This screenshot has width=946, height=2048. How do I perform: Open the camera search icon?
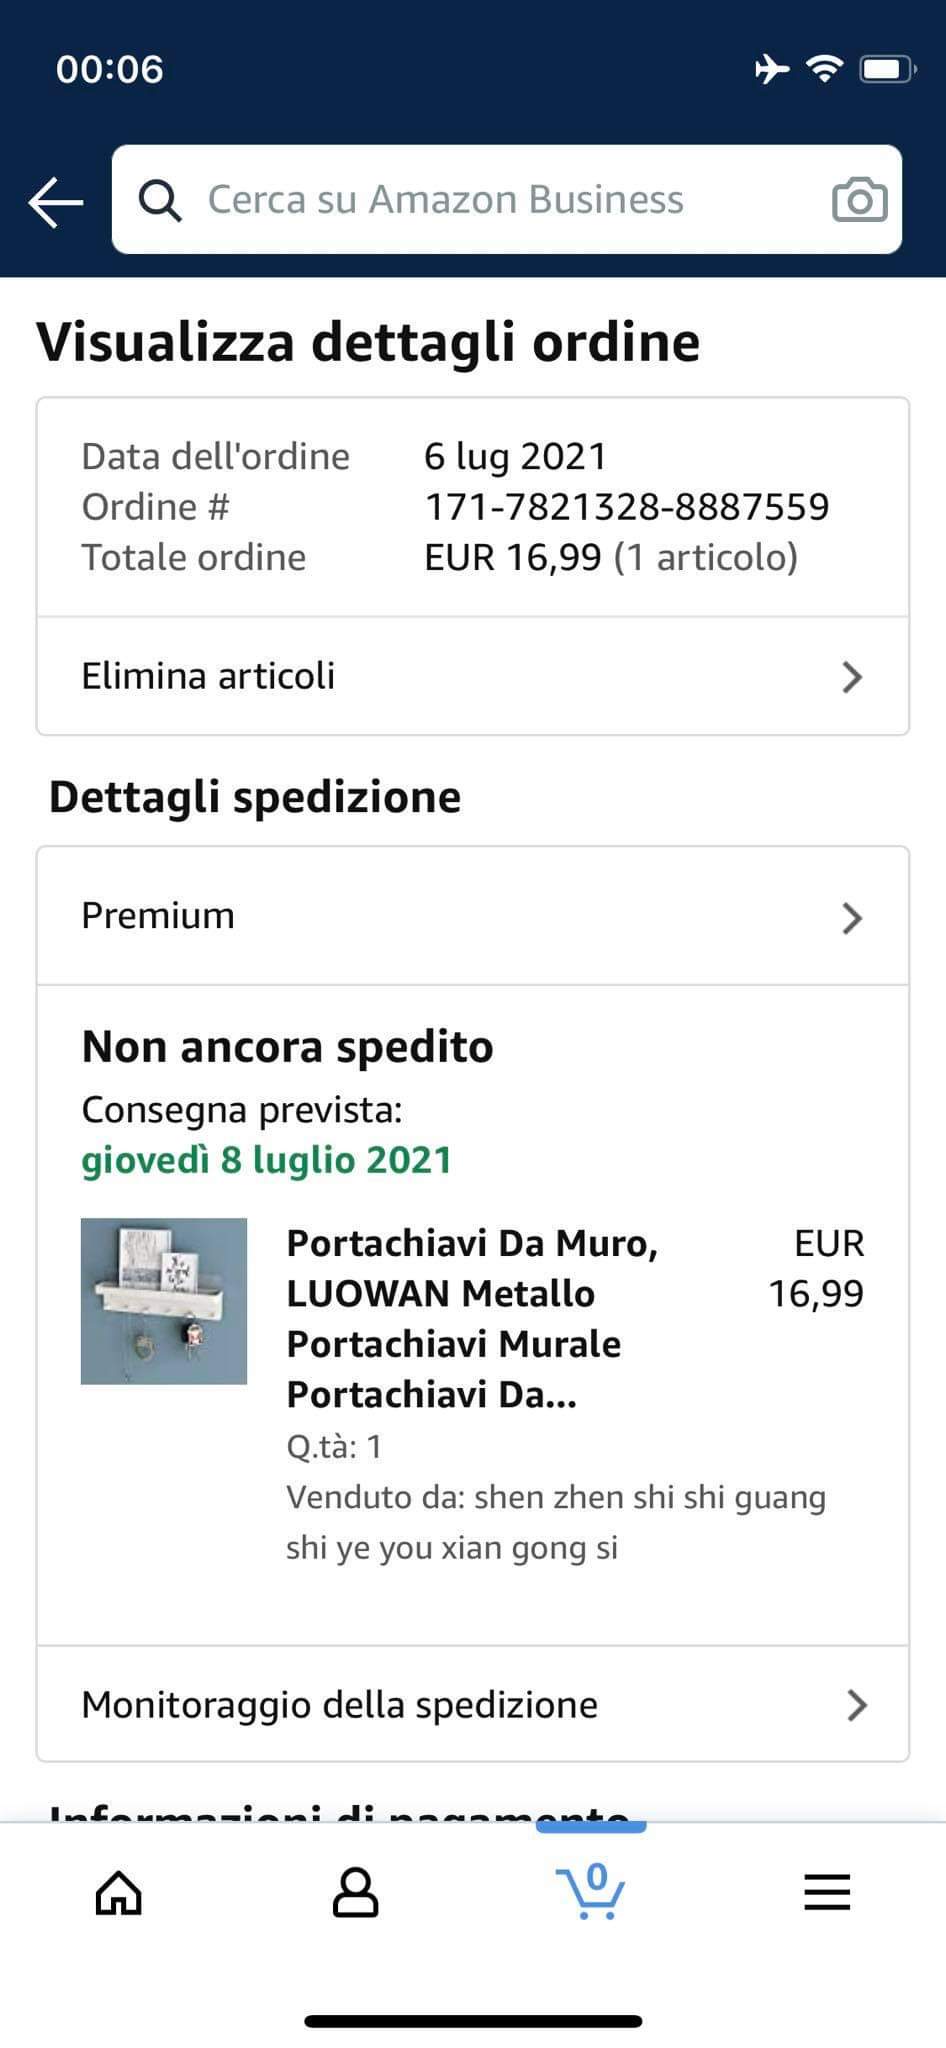[x=859, y=200]
